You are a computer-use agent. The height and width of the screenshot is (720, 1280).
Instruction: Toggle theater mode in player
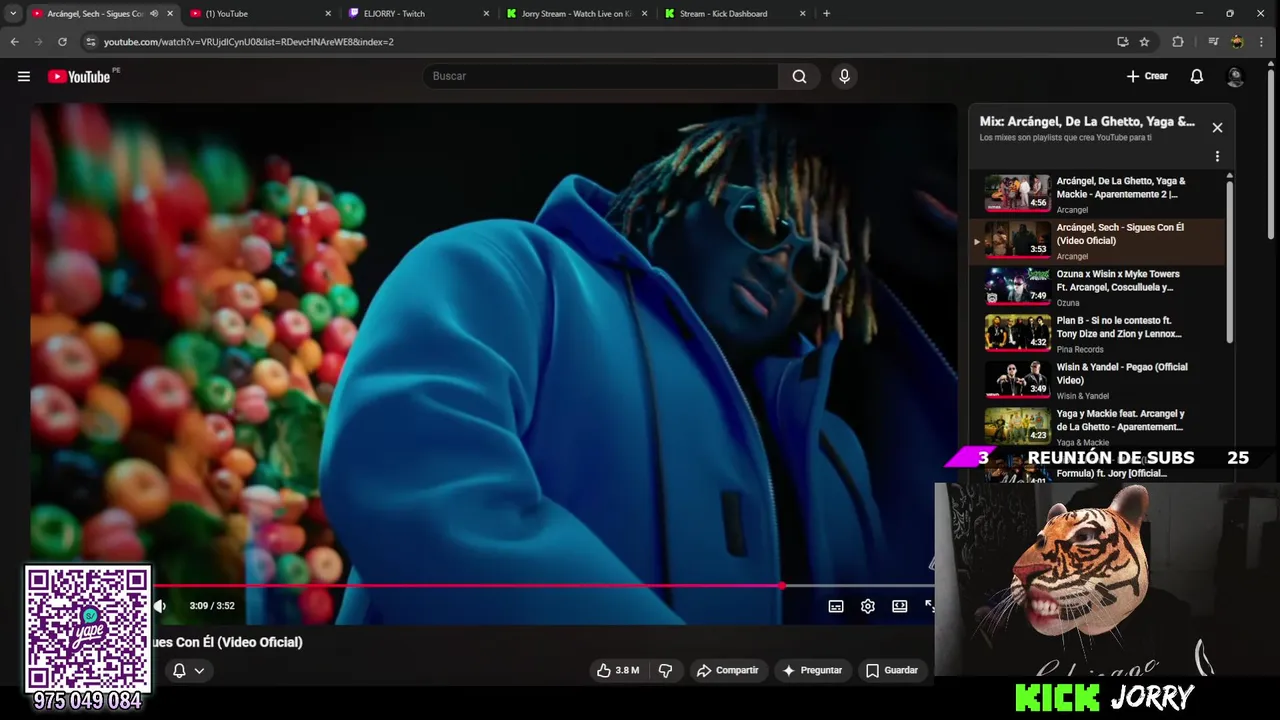(900, 606)
